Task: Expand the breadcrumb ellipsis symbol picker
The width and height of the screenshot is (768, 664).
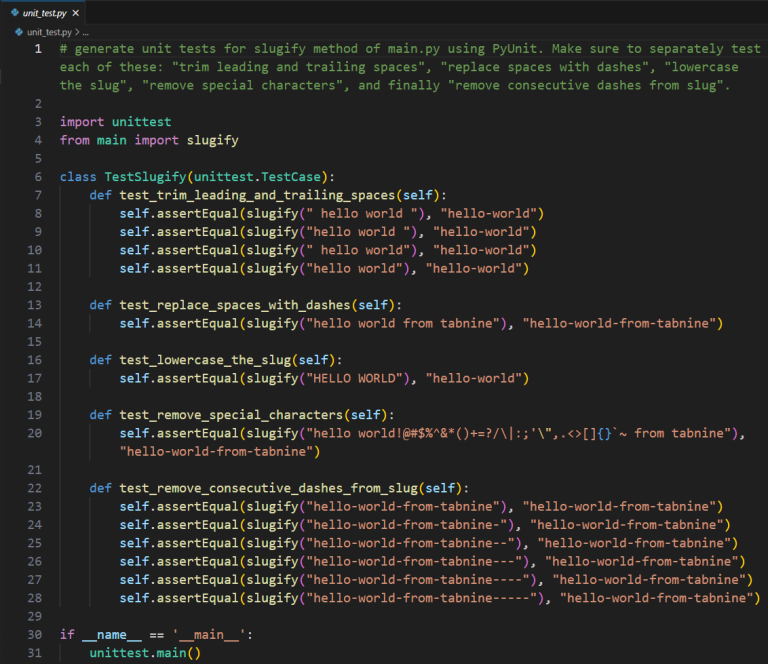Action: click(x=87, y=32)
